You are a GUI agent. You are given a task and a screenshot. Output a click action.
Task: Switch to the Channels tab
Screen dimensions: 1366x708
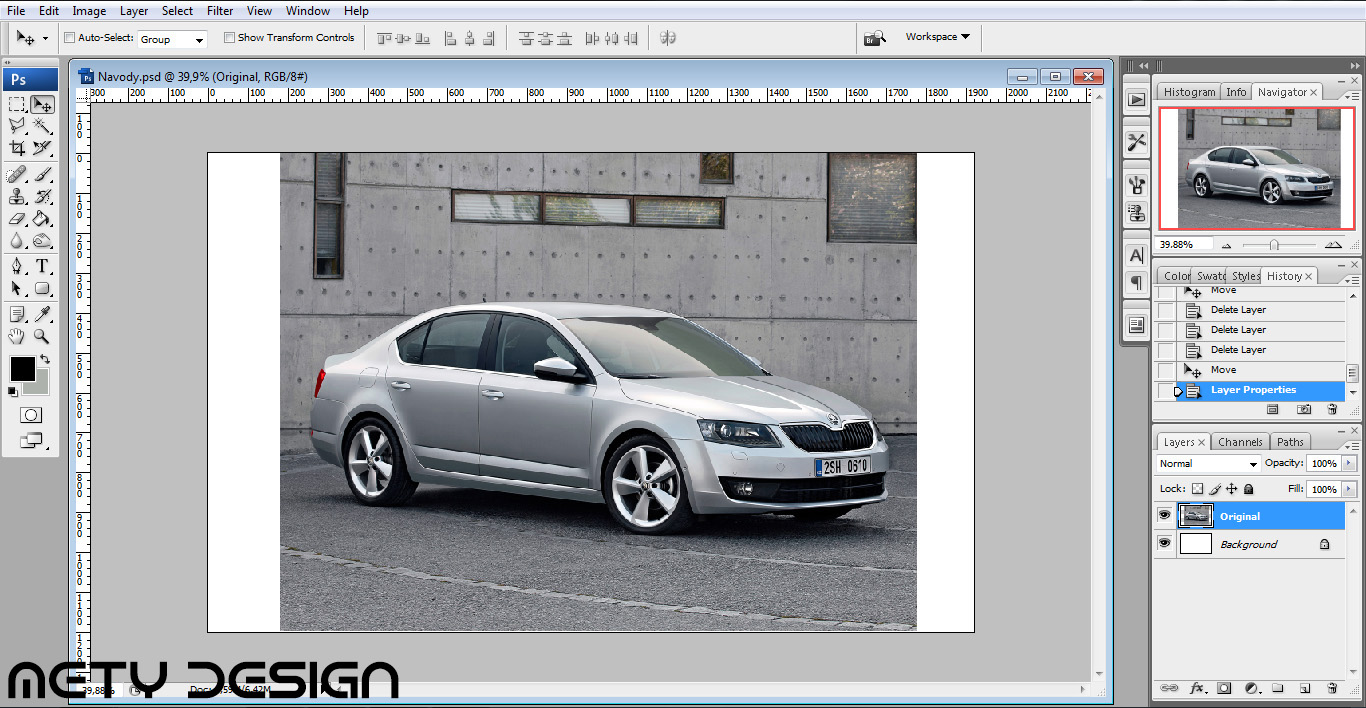(x=1240, y=442)
